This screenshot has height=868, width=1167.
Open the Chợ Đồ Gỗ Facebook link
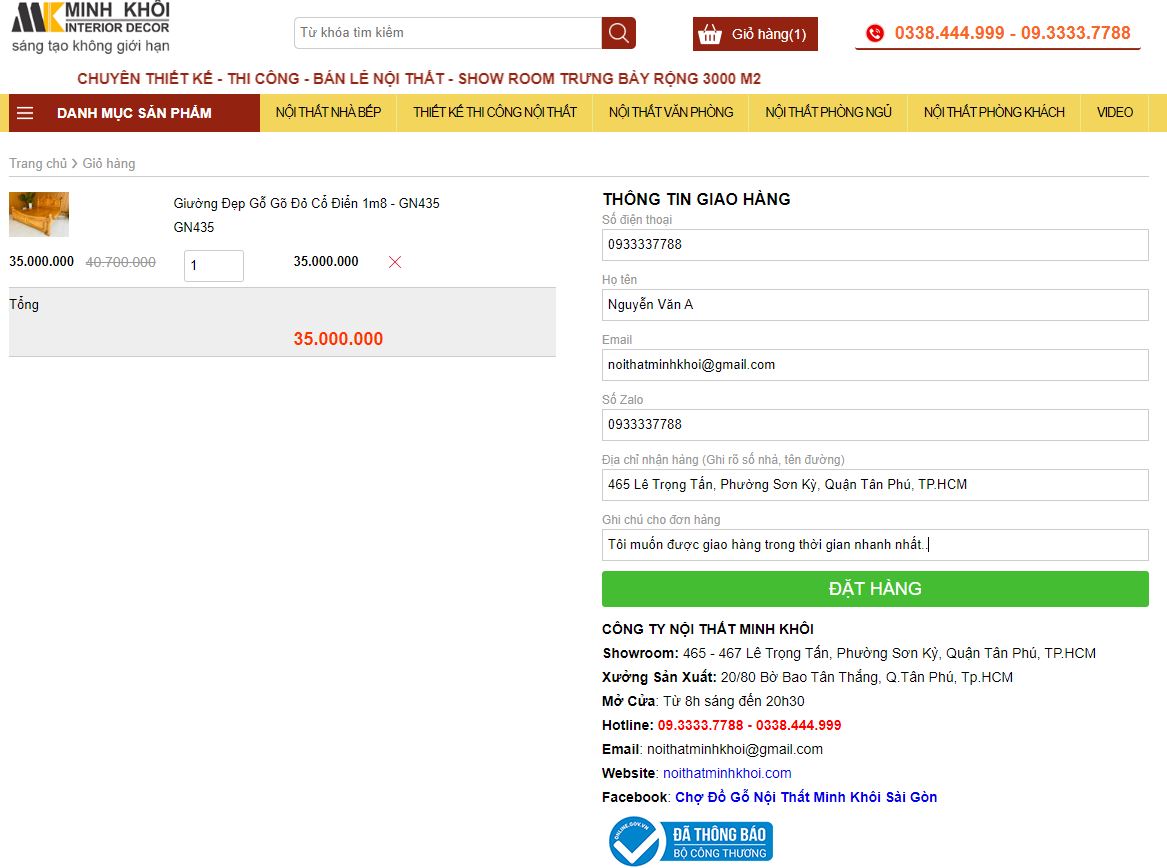(806, 797)
